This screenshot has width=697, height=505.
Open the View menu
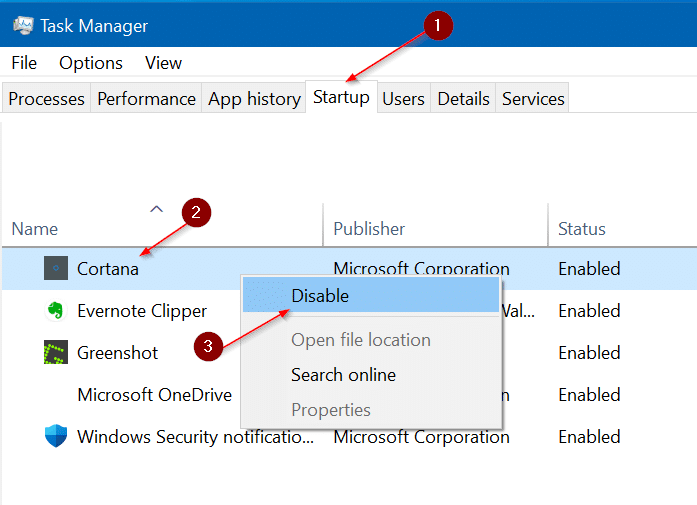coord(163,63)
